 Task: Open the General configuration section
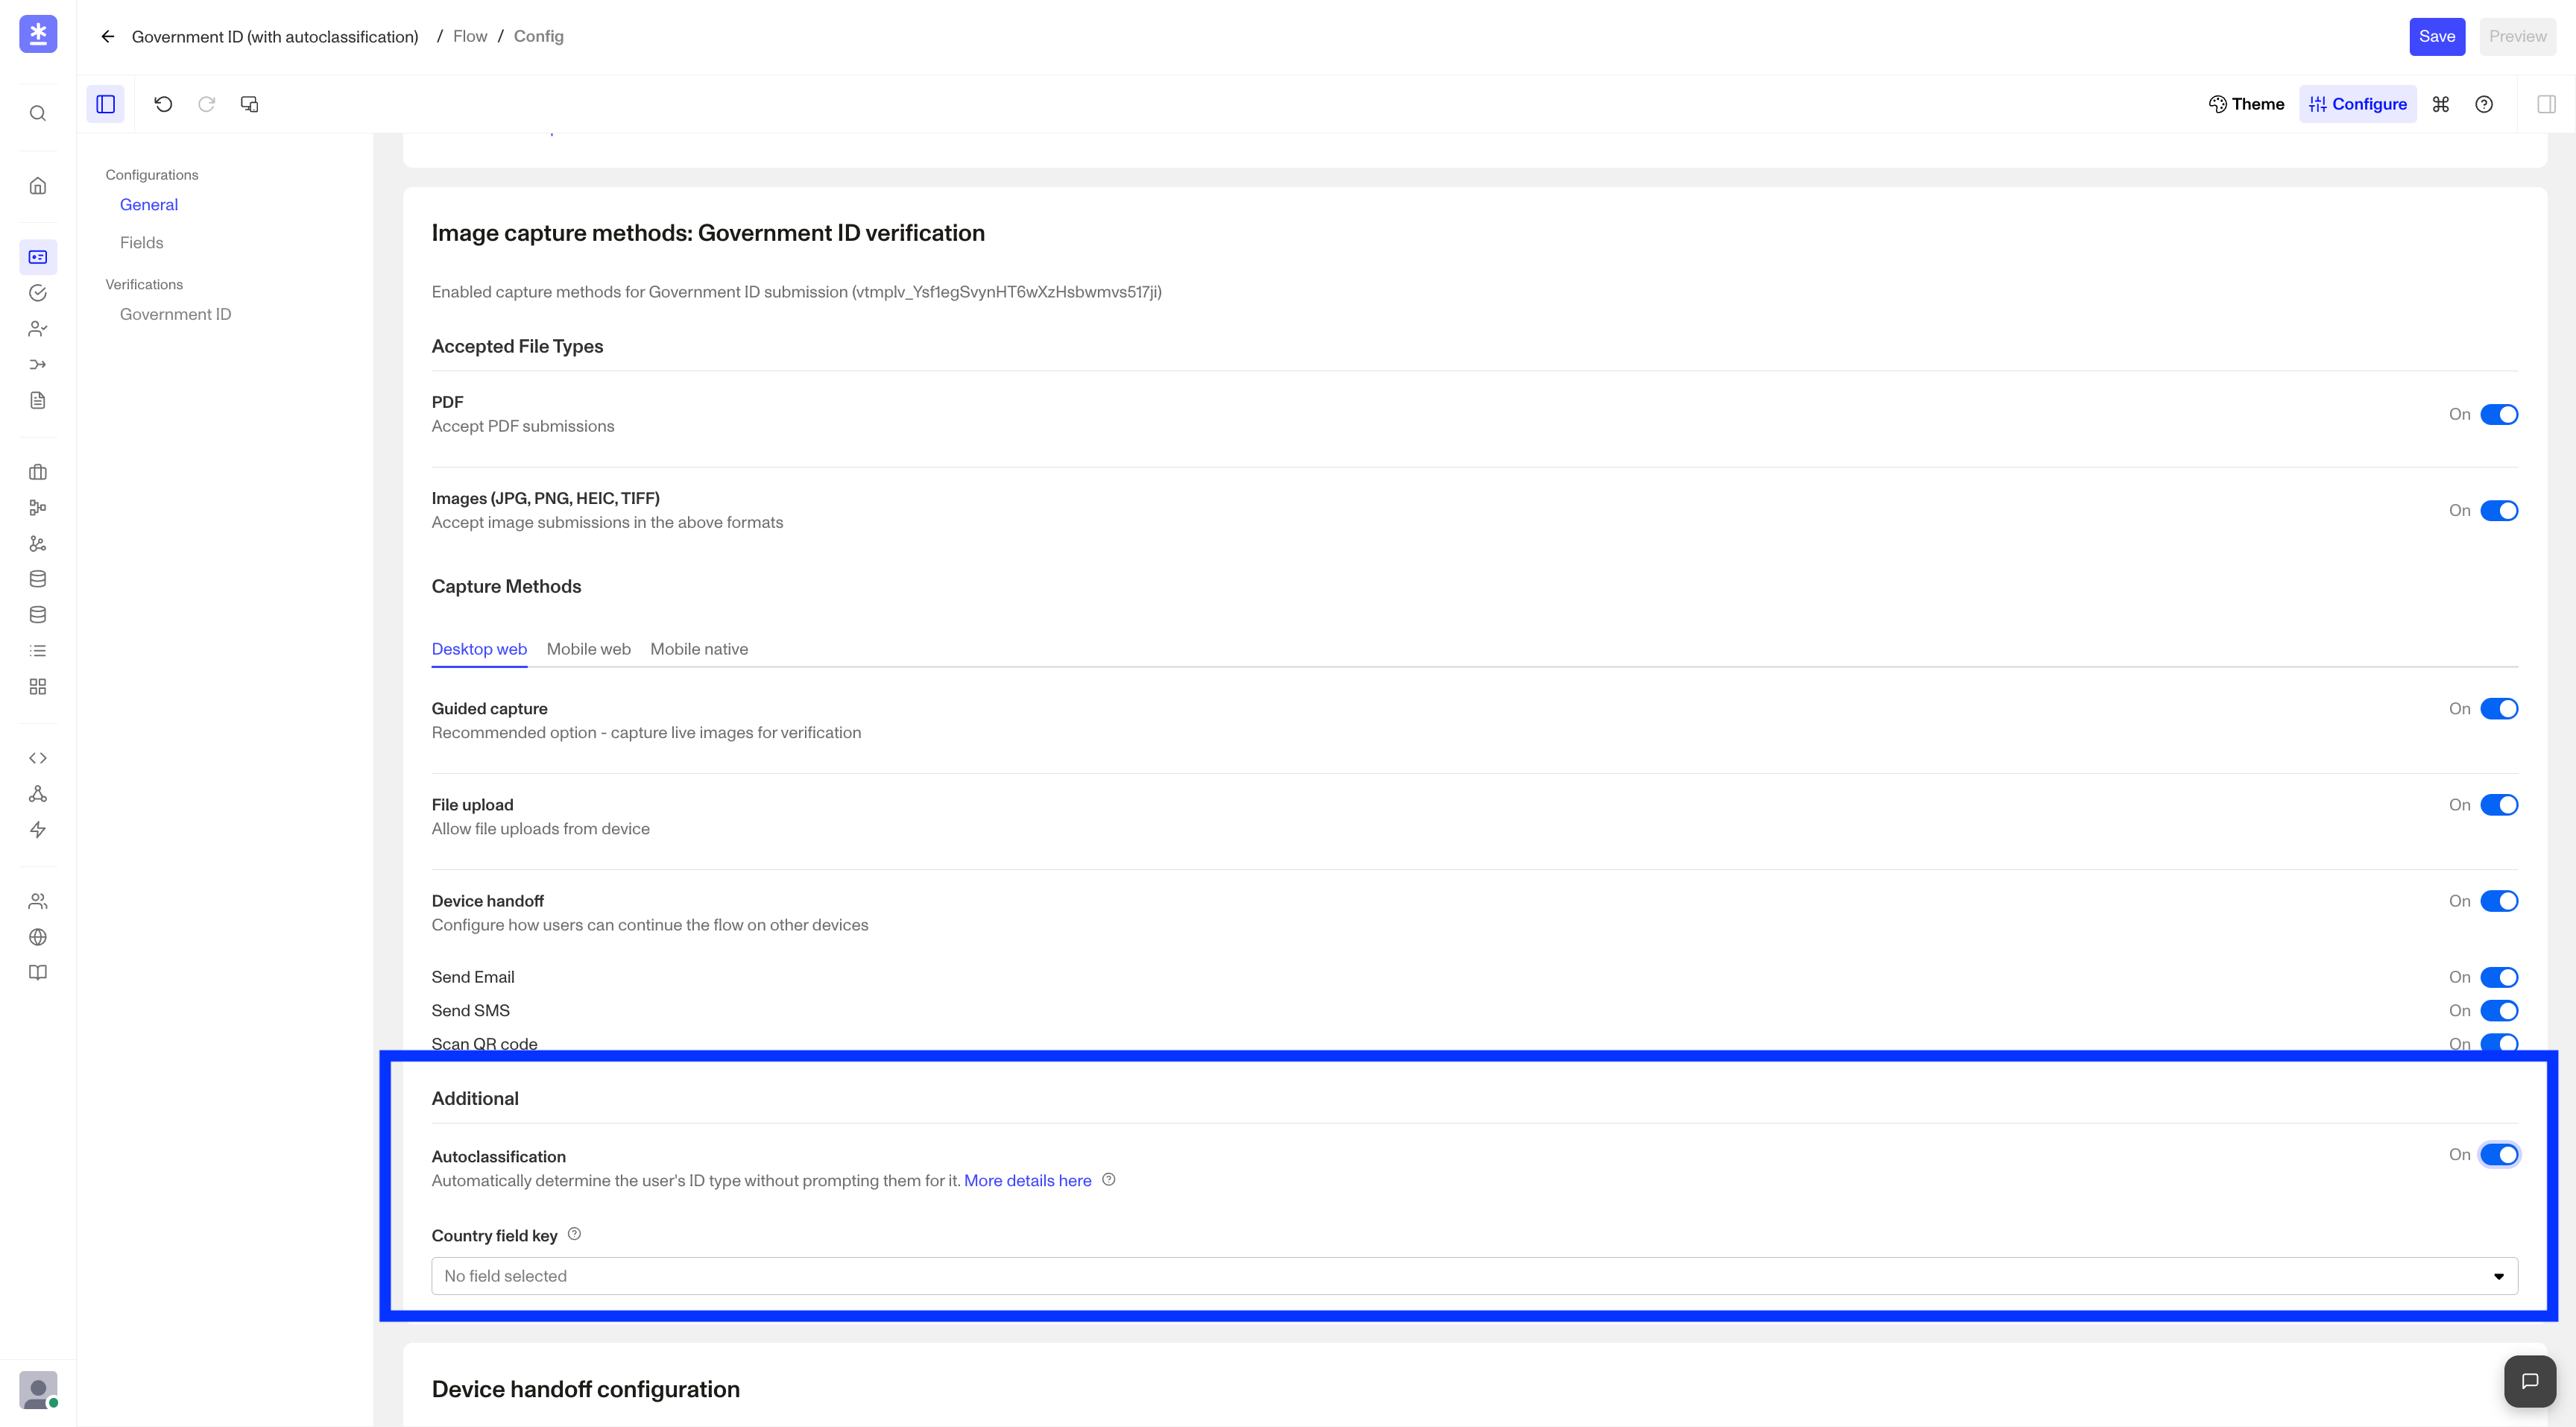(149, 205)
